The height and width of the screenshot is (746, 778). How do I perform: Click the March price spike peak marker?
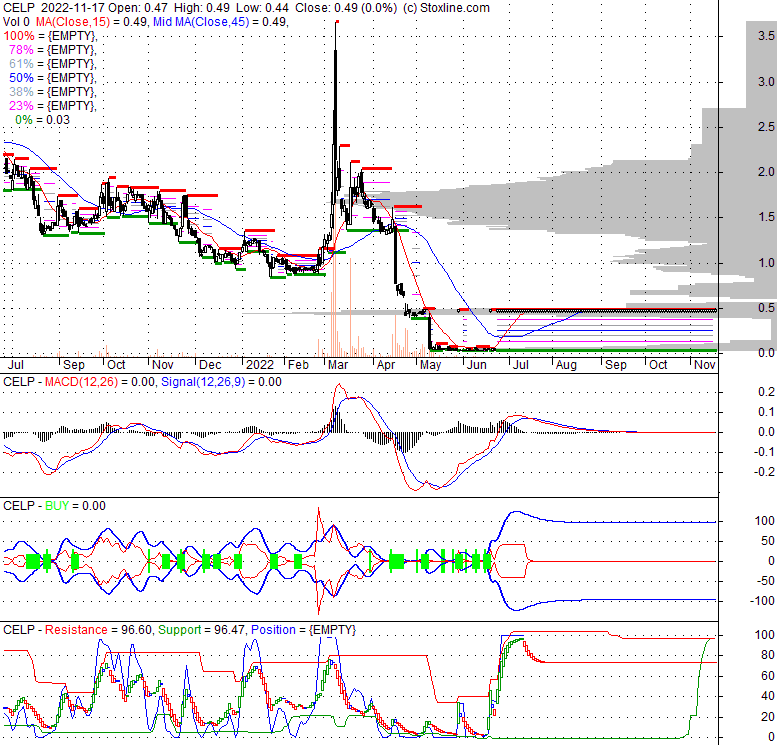(x=337, y=21)
